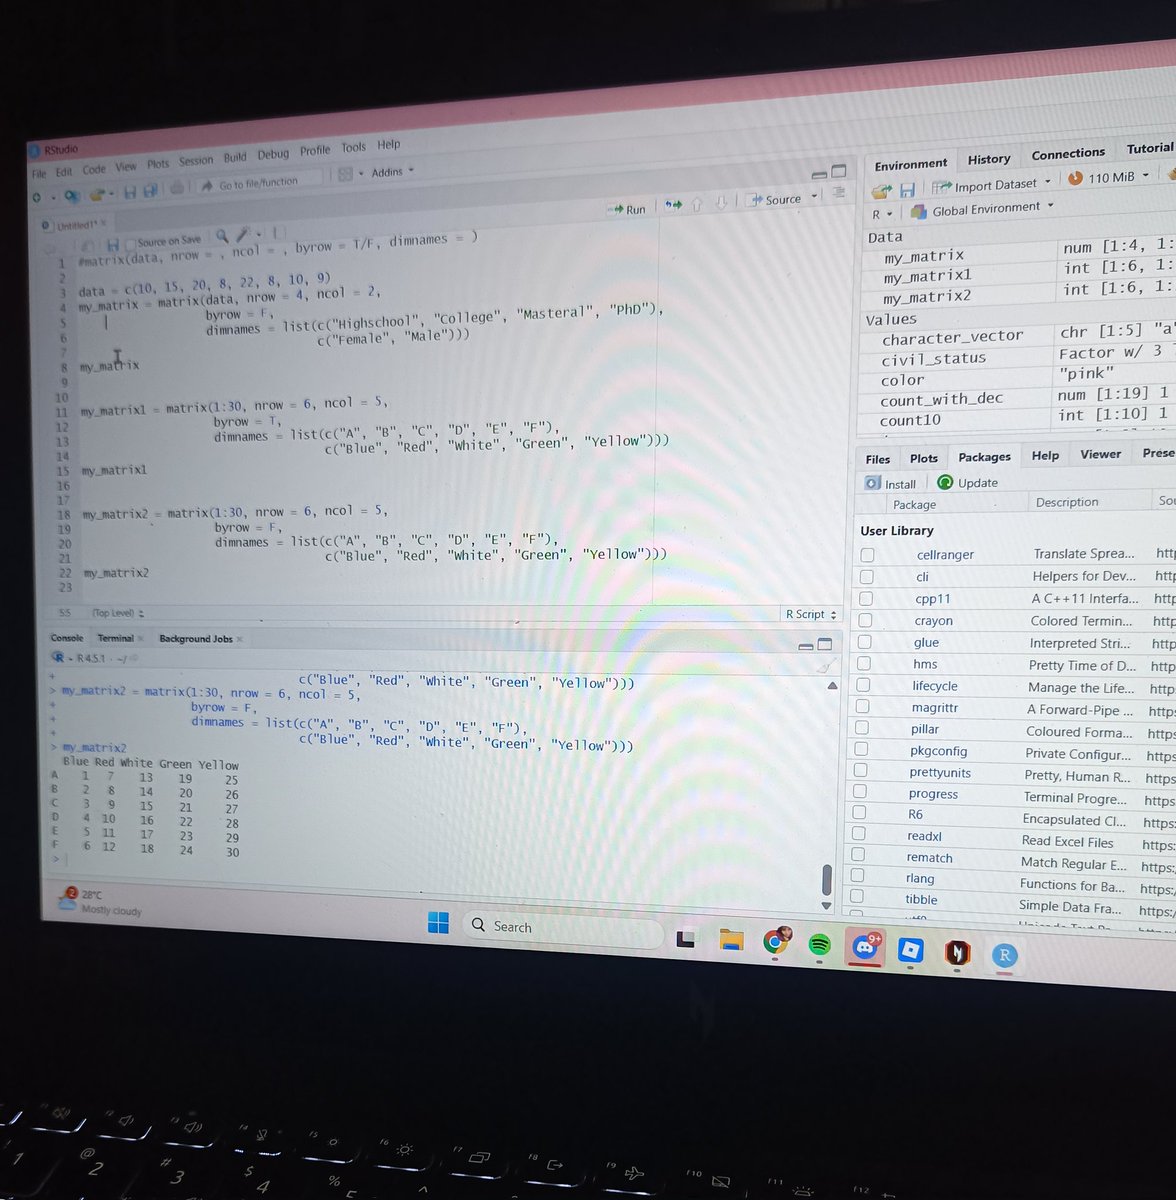Check the crayon package checkbox

(865, 621)
